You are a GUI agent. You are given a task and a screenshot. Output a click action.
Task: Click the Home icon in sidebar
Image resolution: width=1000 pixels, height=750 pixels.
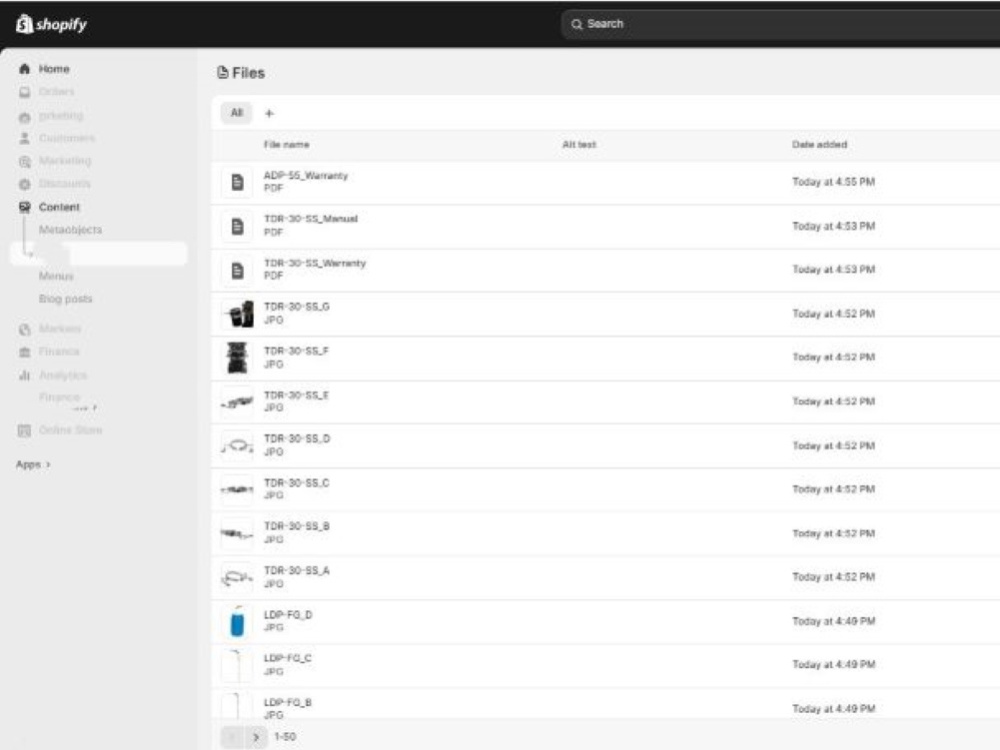25,69
